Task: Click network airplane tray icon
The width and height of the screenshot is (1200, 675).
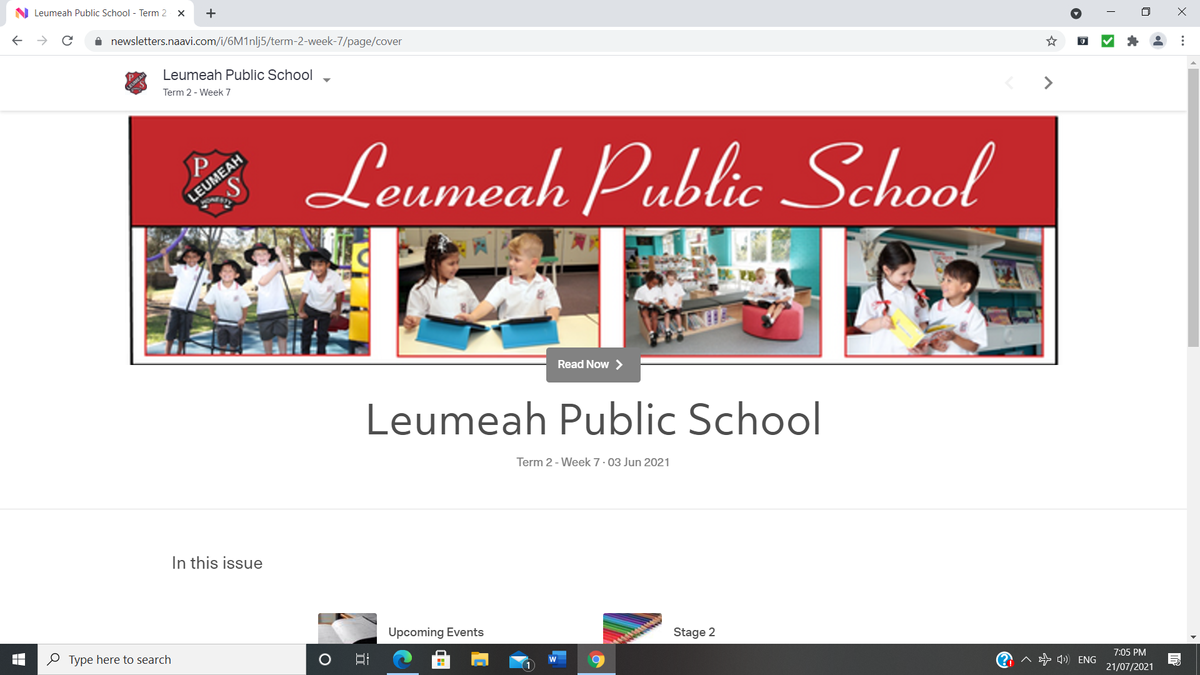Action: coord(1045,660)
